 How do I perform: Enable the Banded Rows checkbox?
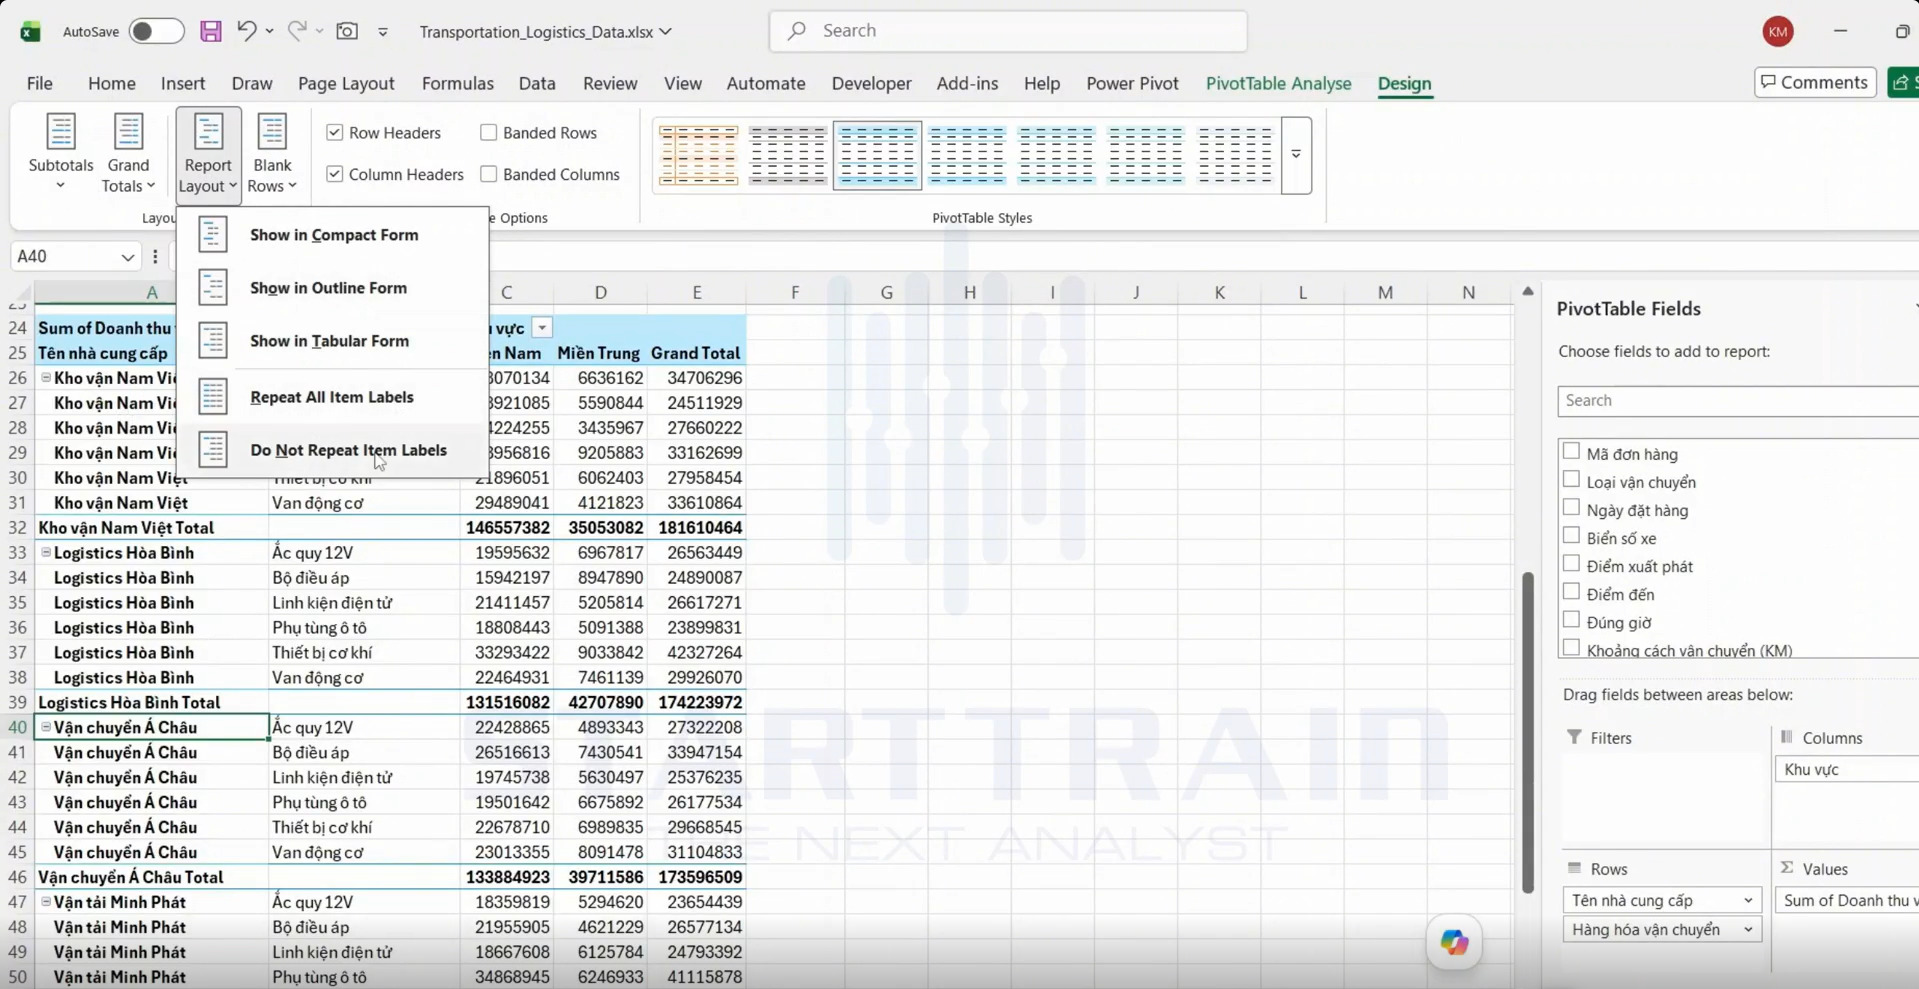tap(489, 132)
